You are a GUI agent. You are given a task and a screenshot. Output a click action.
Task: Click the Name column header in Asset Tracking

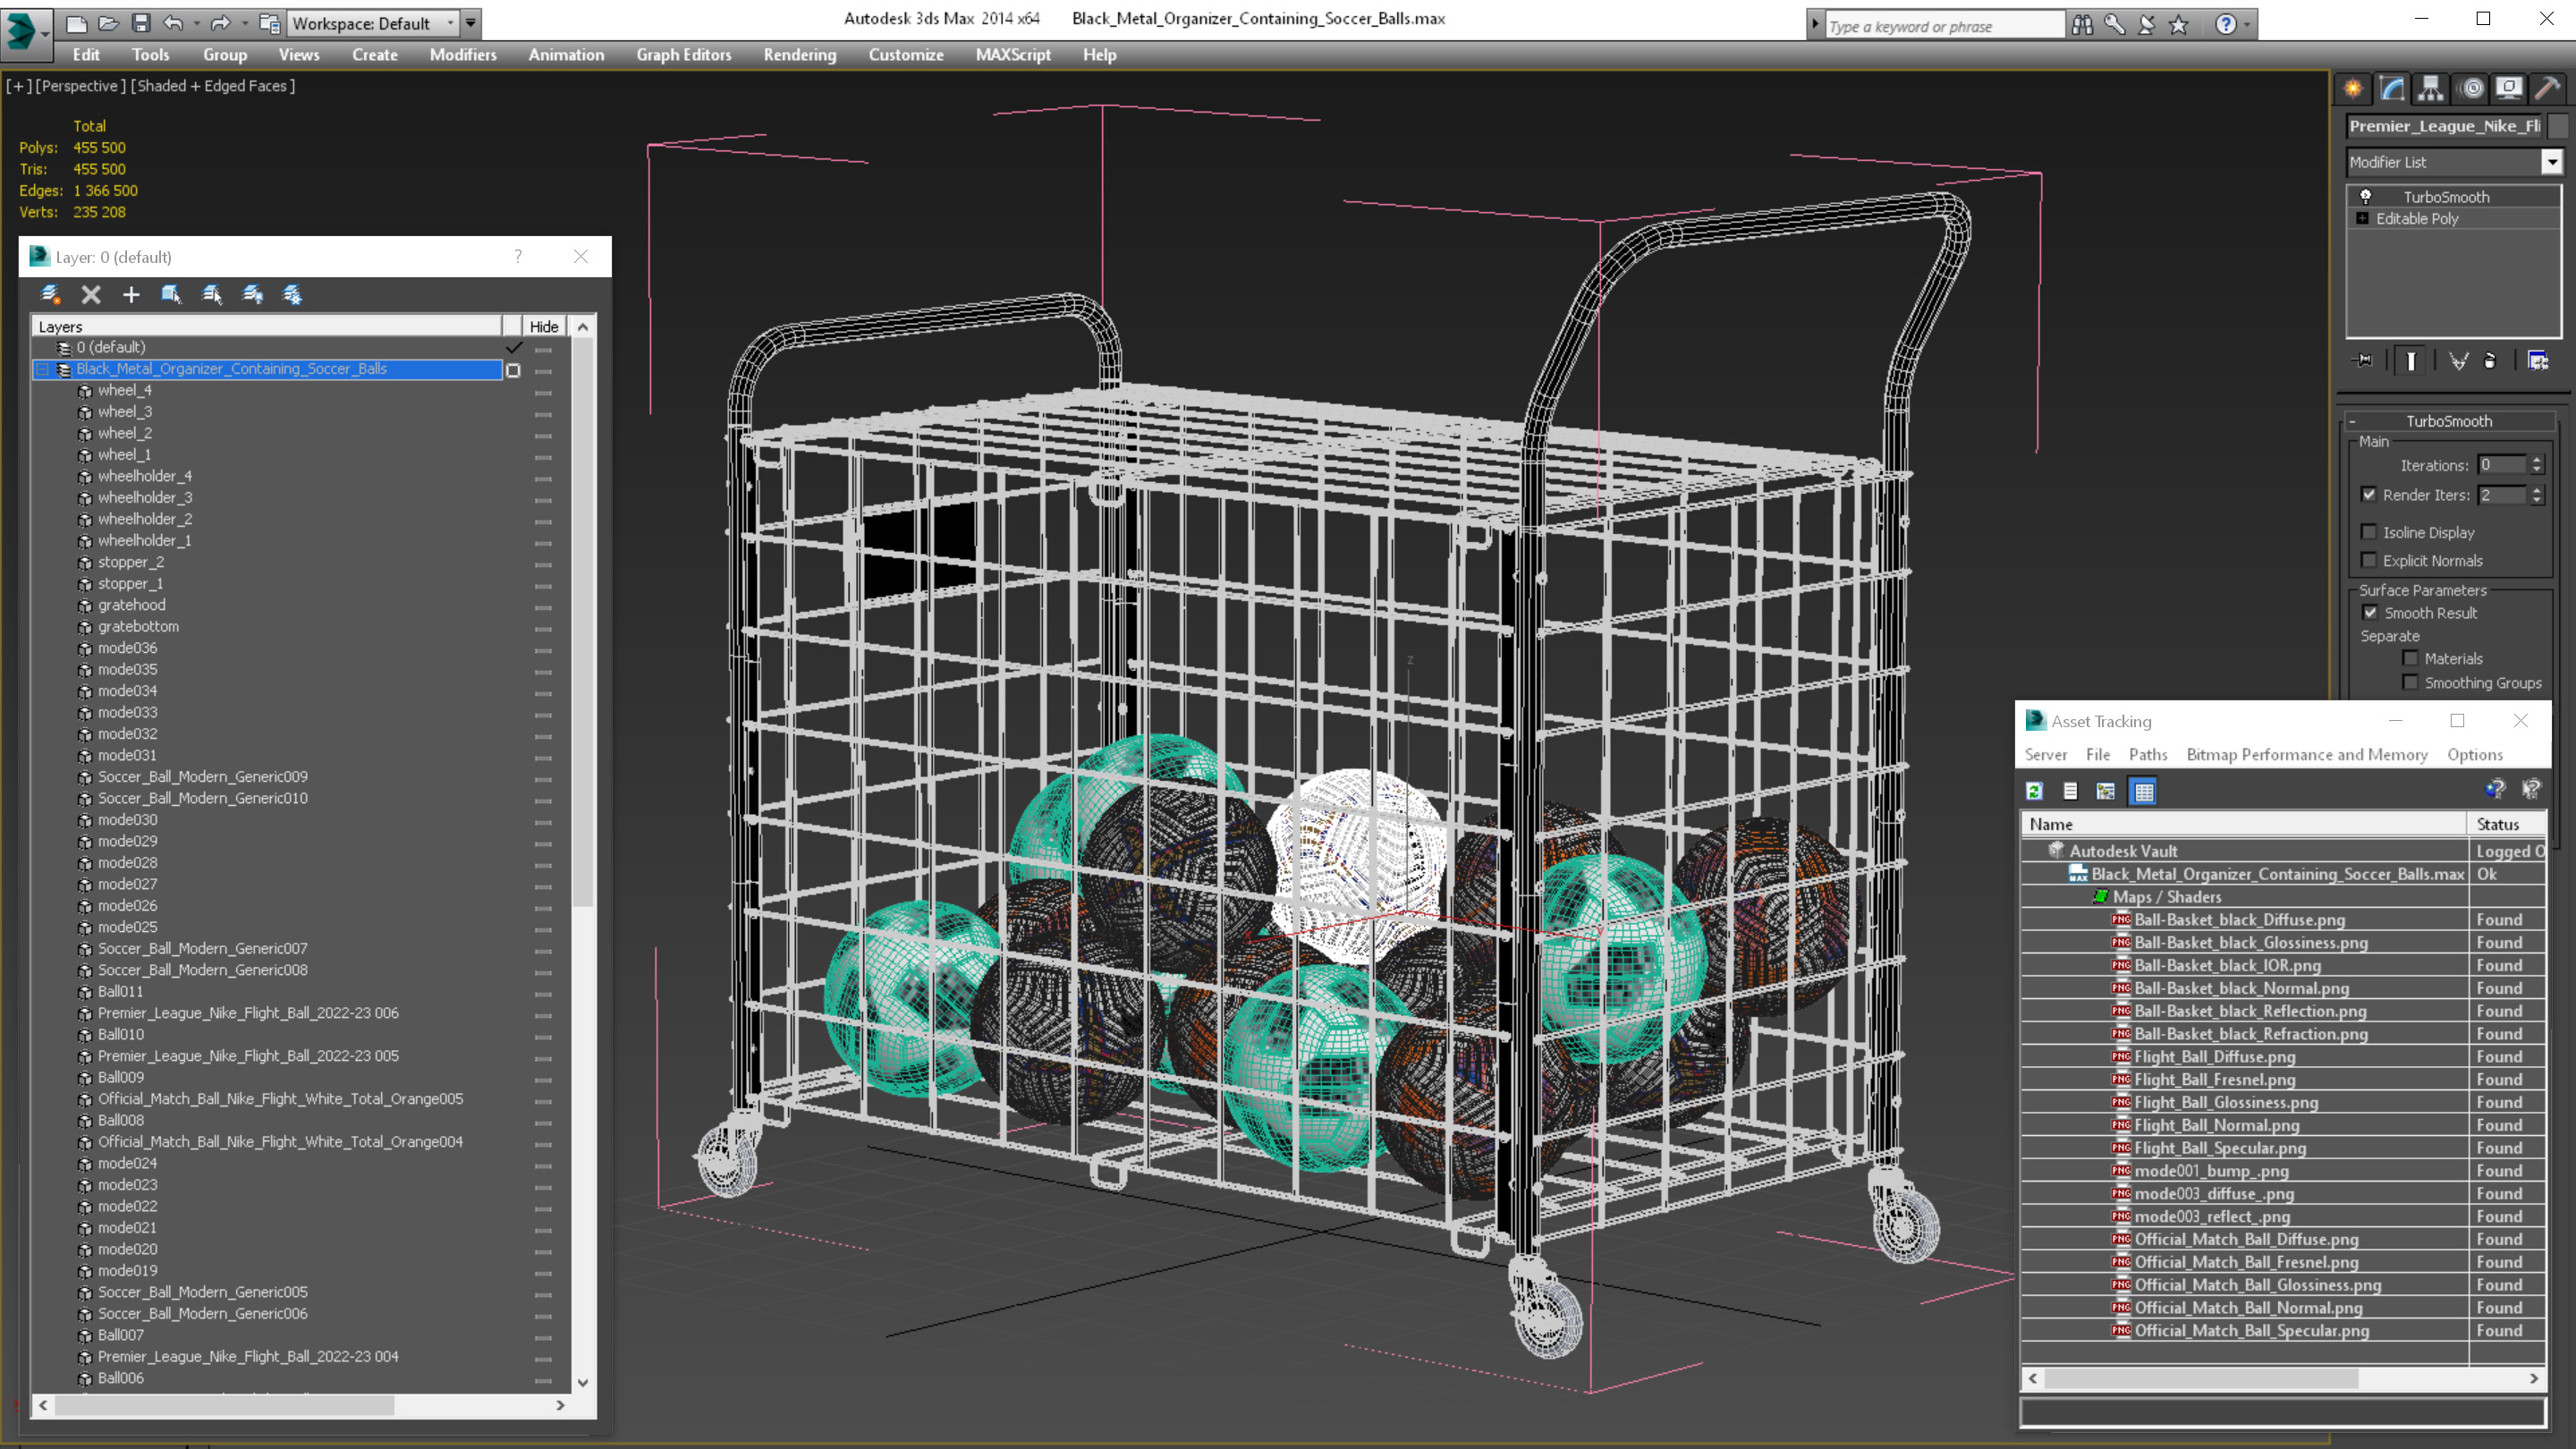pos(2243,824)
